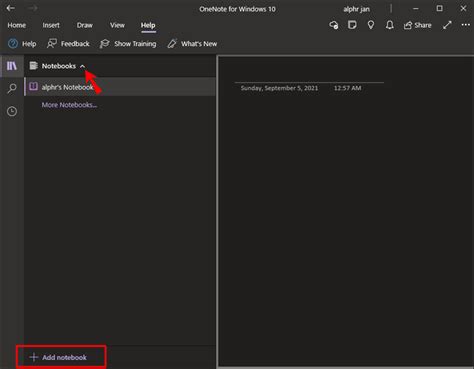Open the Feedback option
This screenshot has width=474, height=369.
click(x=68, y=44)
